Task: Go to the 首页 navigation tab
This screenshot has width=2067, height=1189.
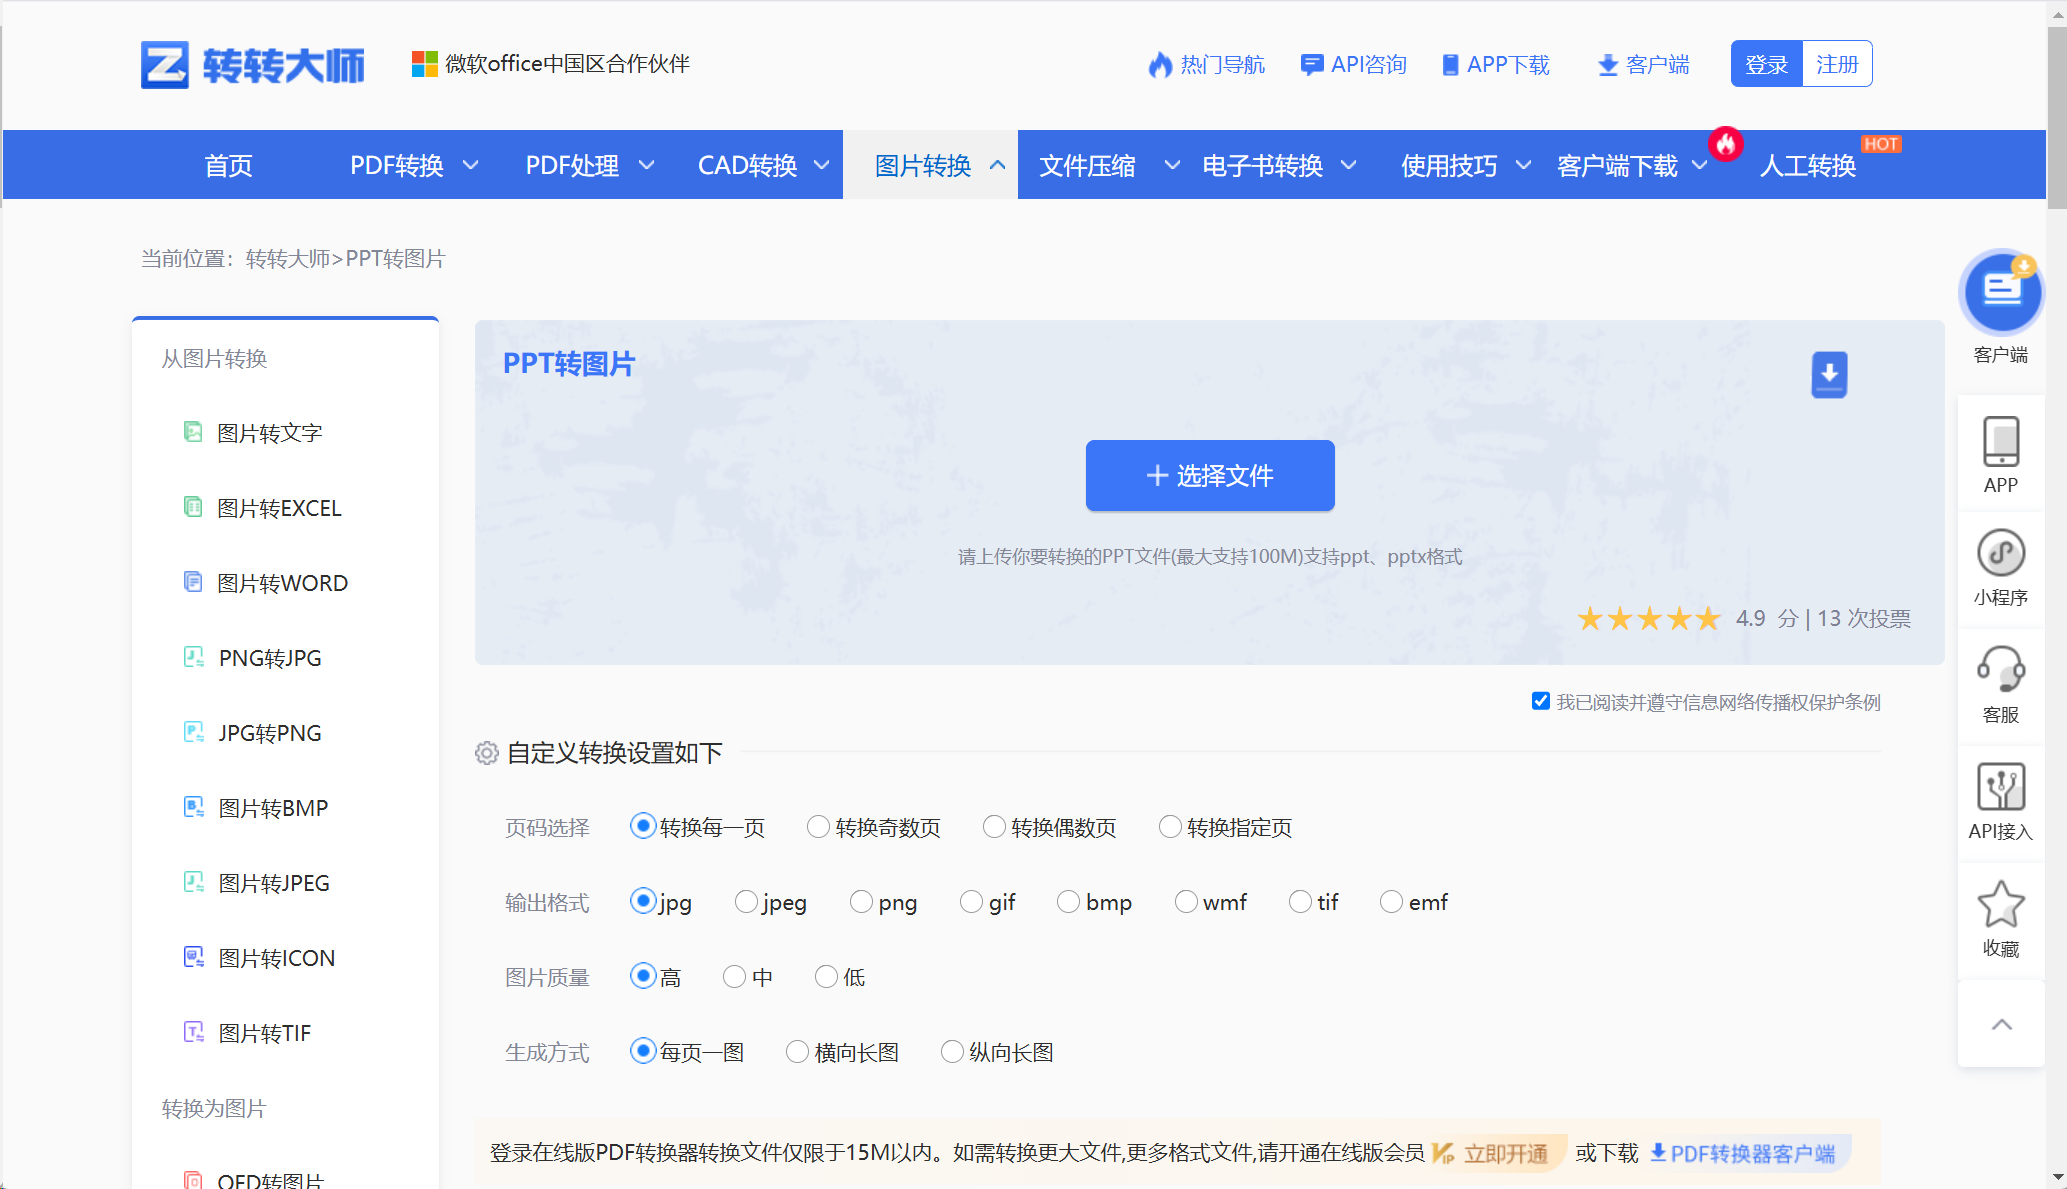Action: tap(228, 165)
